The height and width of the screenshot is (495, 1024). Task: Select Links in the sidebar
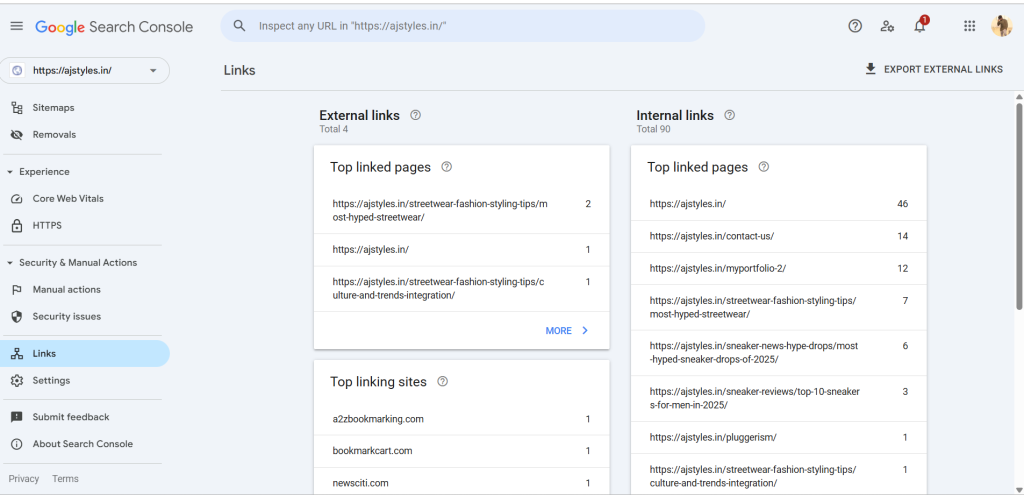85,353
